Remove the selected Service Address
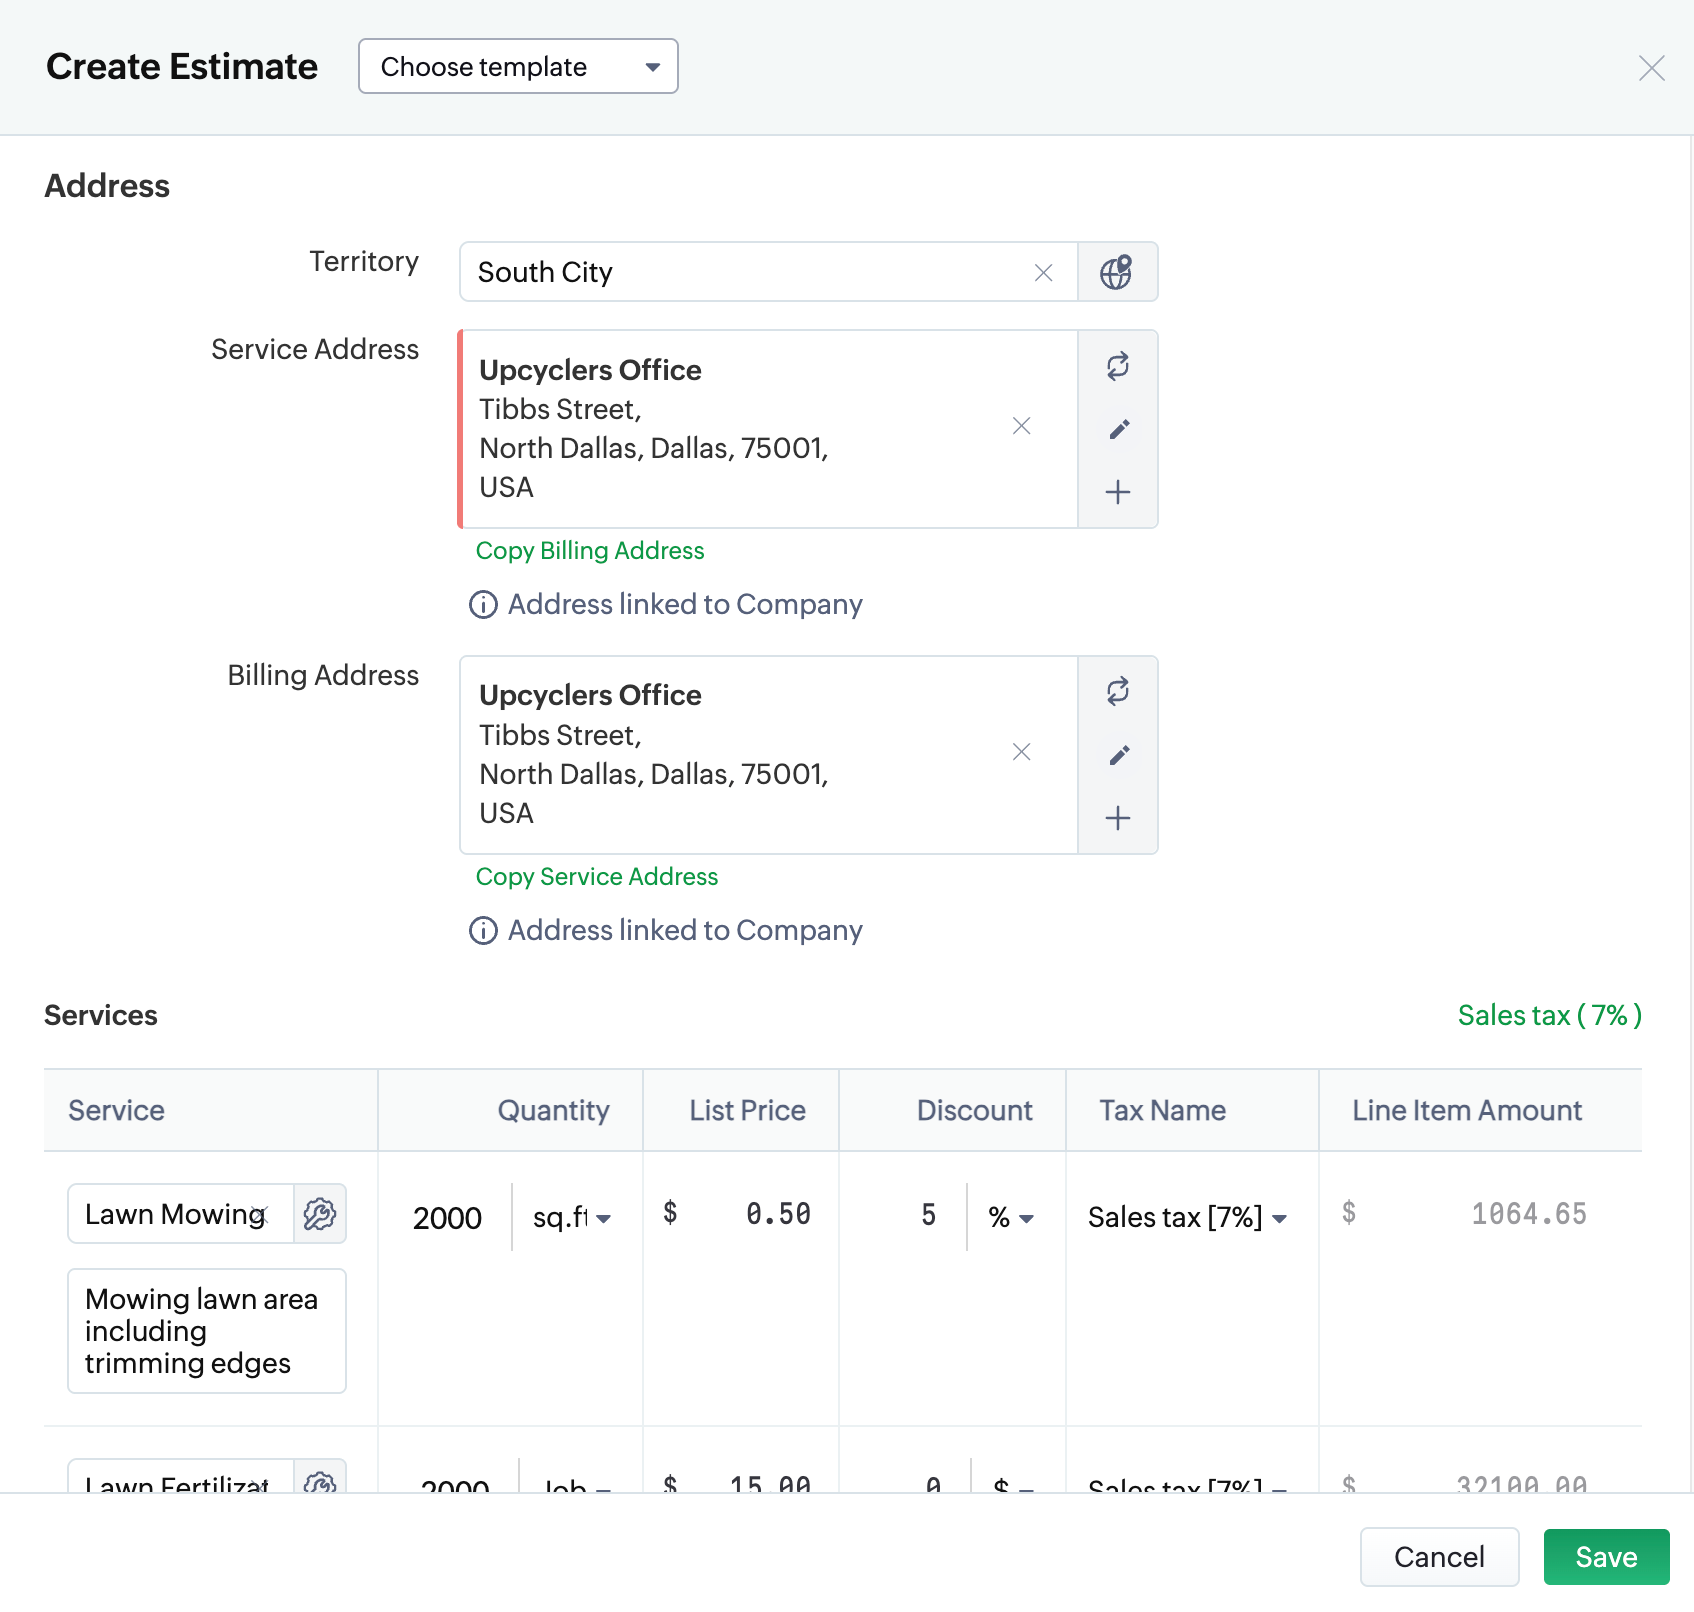Screen dimensions: 1694x1612 [x=1021, y=426]
